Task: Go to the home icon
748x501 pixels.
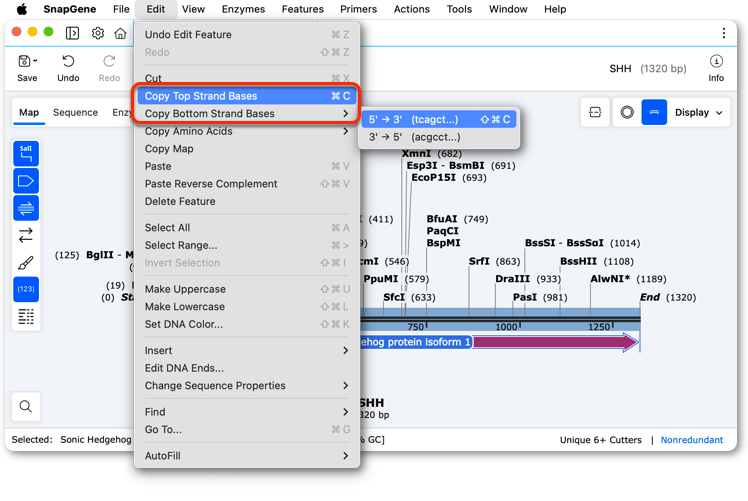Action: tap(121, 33)
